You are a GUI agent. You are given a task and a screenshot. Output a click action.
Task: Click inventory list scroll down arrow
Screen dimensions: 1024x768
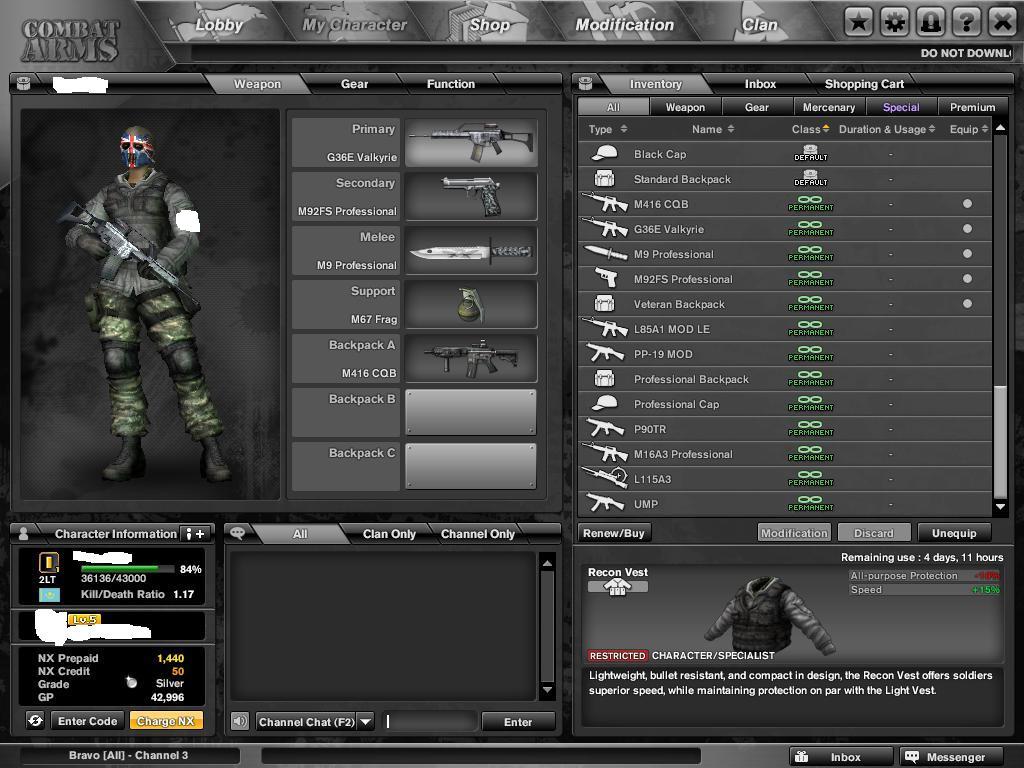(x=1000, y=506)
